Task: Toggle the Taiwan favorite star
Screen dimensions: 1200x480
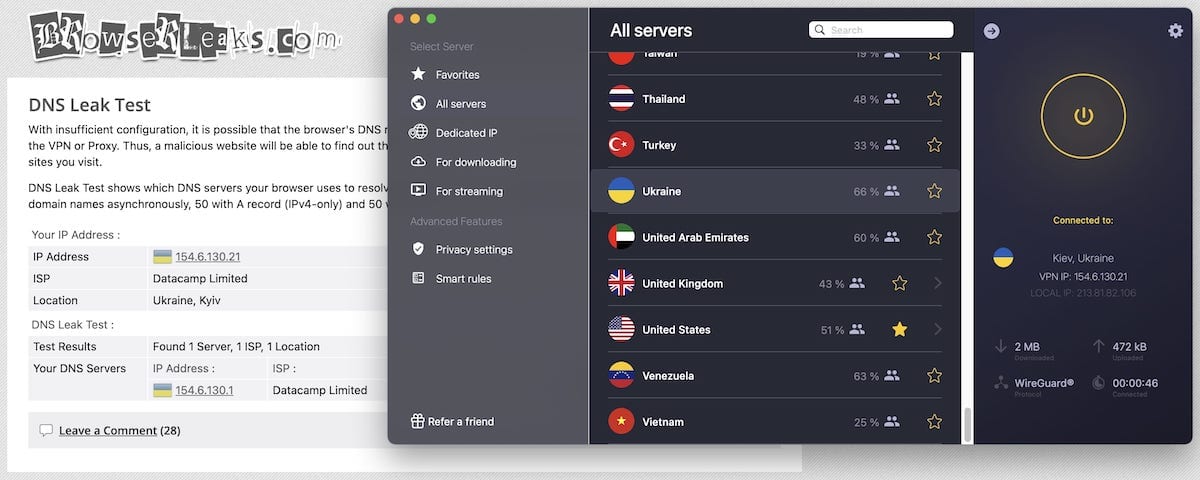Action: tap(934, 53)
